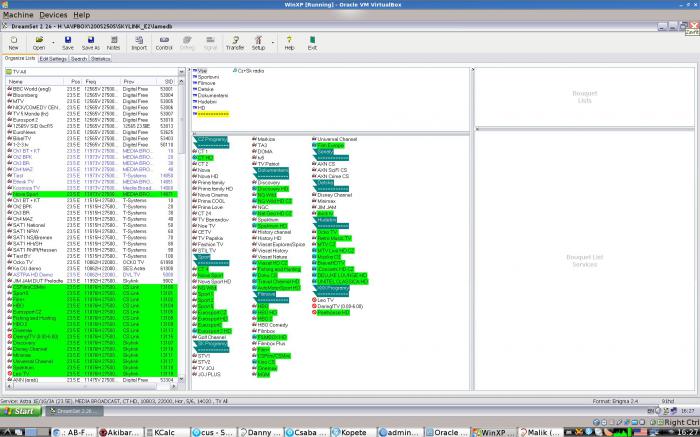Click the Oracle host taskbar entry

446,432
